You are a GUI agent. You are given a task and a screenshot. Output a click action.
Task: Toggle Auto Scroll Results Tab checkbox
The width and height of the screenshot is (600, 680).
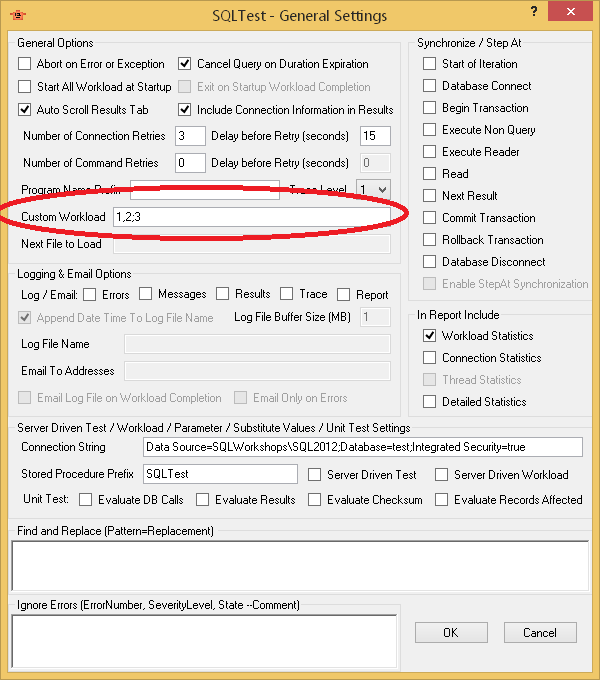click(25, 110)
